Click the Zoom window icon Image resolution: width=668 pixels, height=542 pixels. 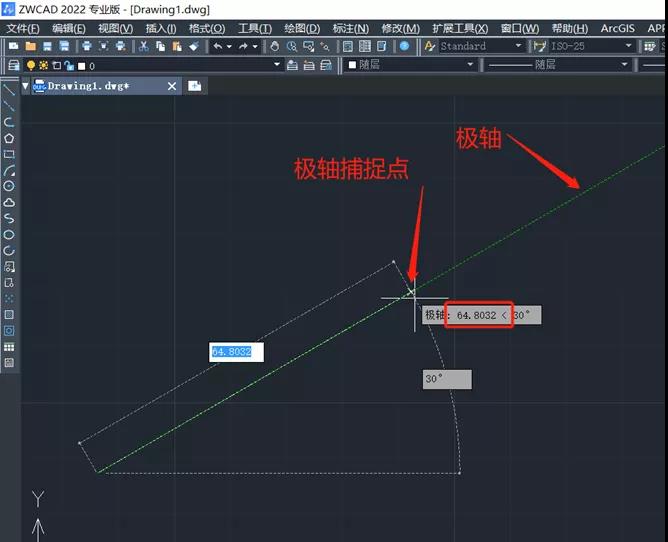tap(308, 46)
